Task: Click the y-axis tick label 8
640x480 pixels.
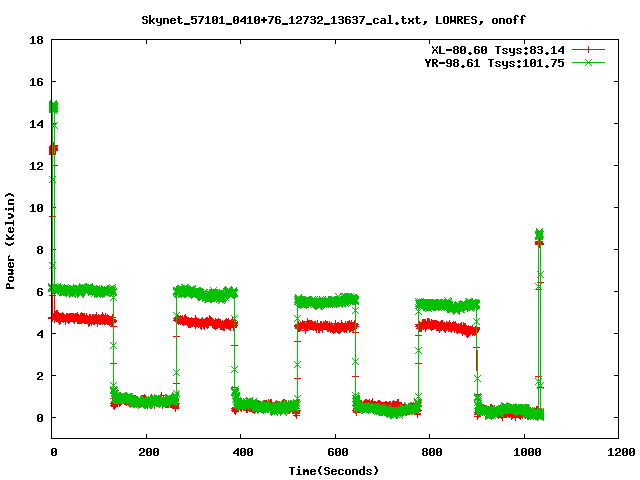Action: click(x=40, y=250)
